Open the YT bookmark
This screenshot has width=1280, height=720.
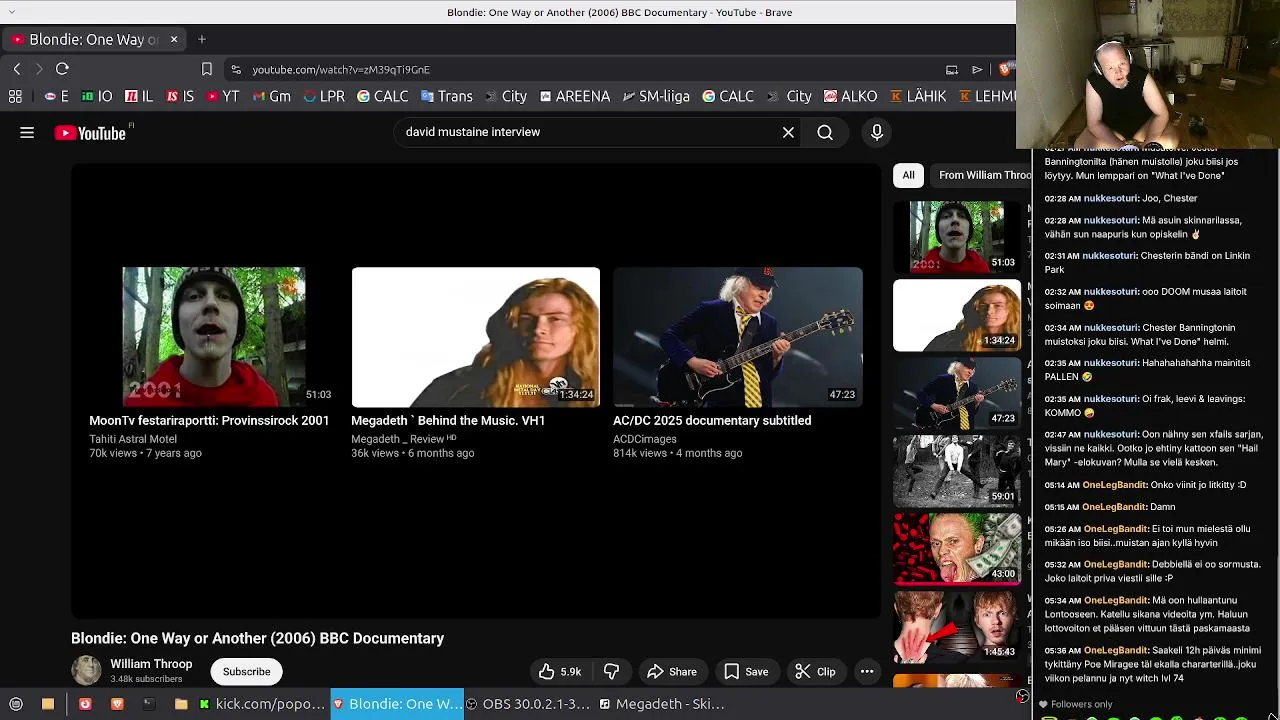(223, 96)
